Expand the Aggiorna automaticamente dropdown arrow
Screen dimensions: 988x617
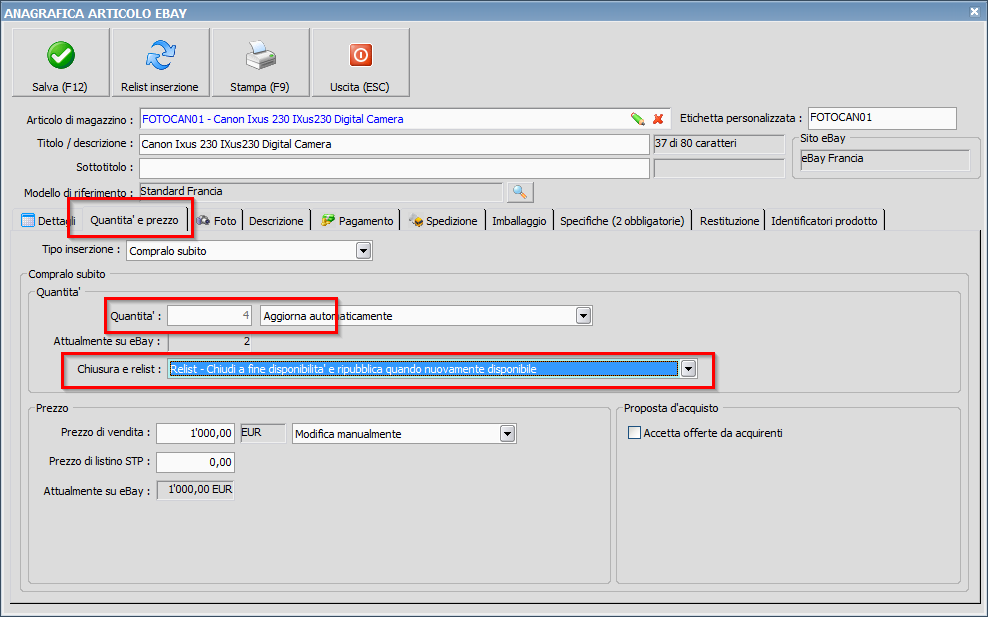[583, 316]
